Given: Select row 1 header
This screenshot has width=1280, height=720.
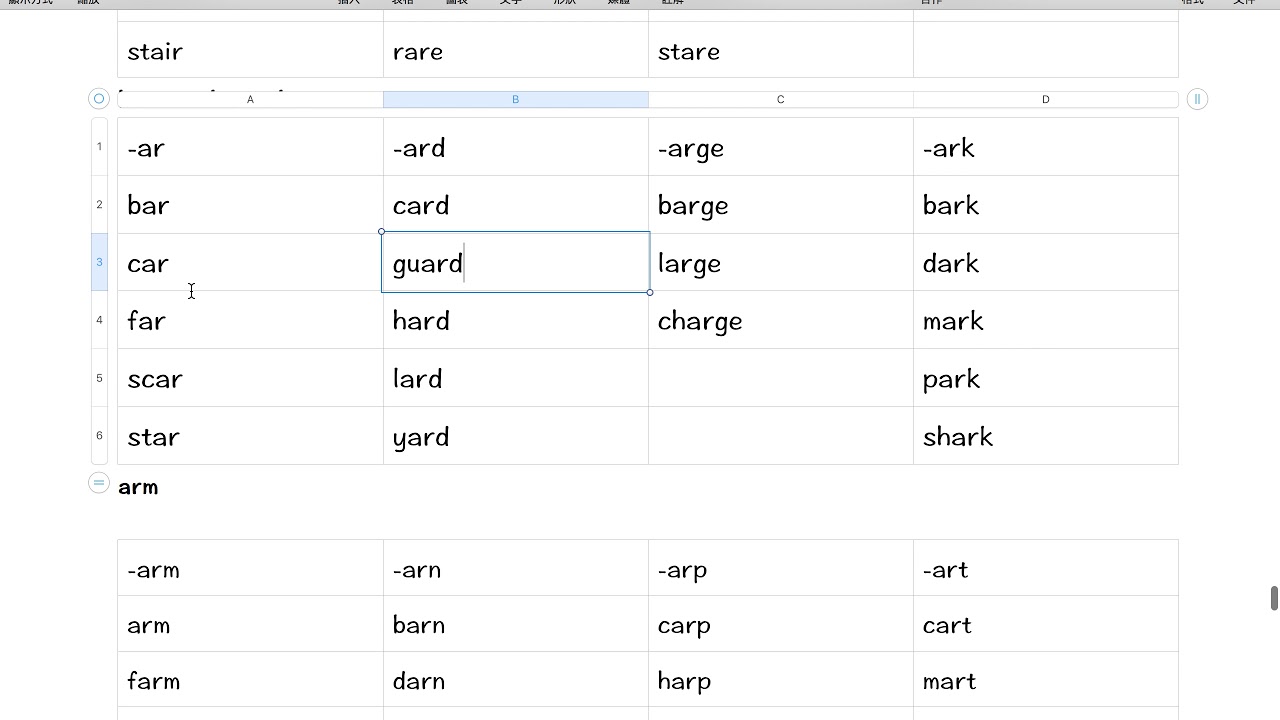Looking at the screenshot, I should tap(99, 147).
